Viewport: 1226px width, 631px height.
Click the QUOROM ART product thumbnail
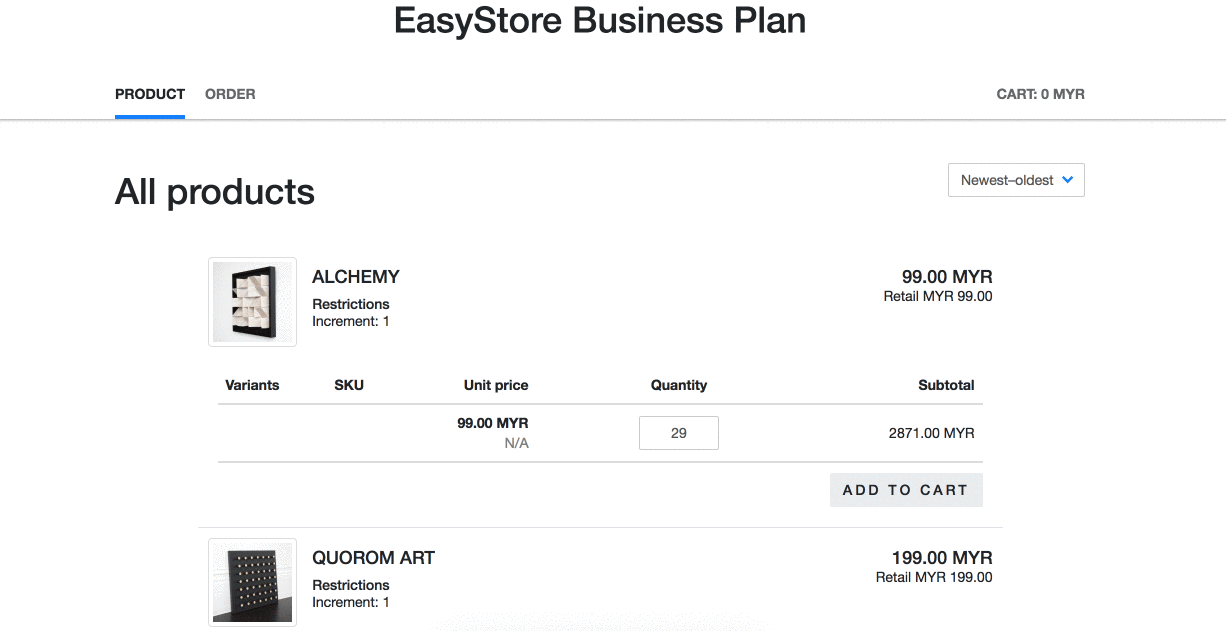252,583
